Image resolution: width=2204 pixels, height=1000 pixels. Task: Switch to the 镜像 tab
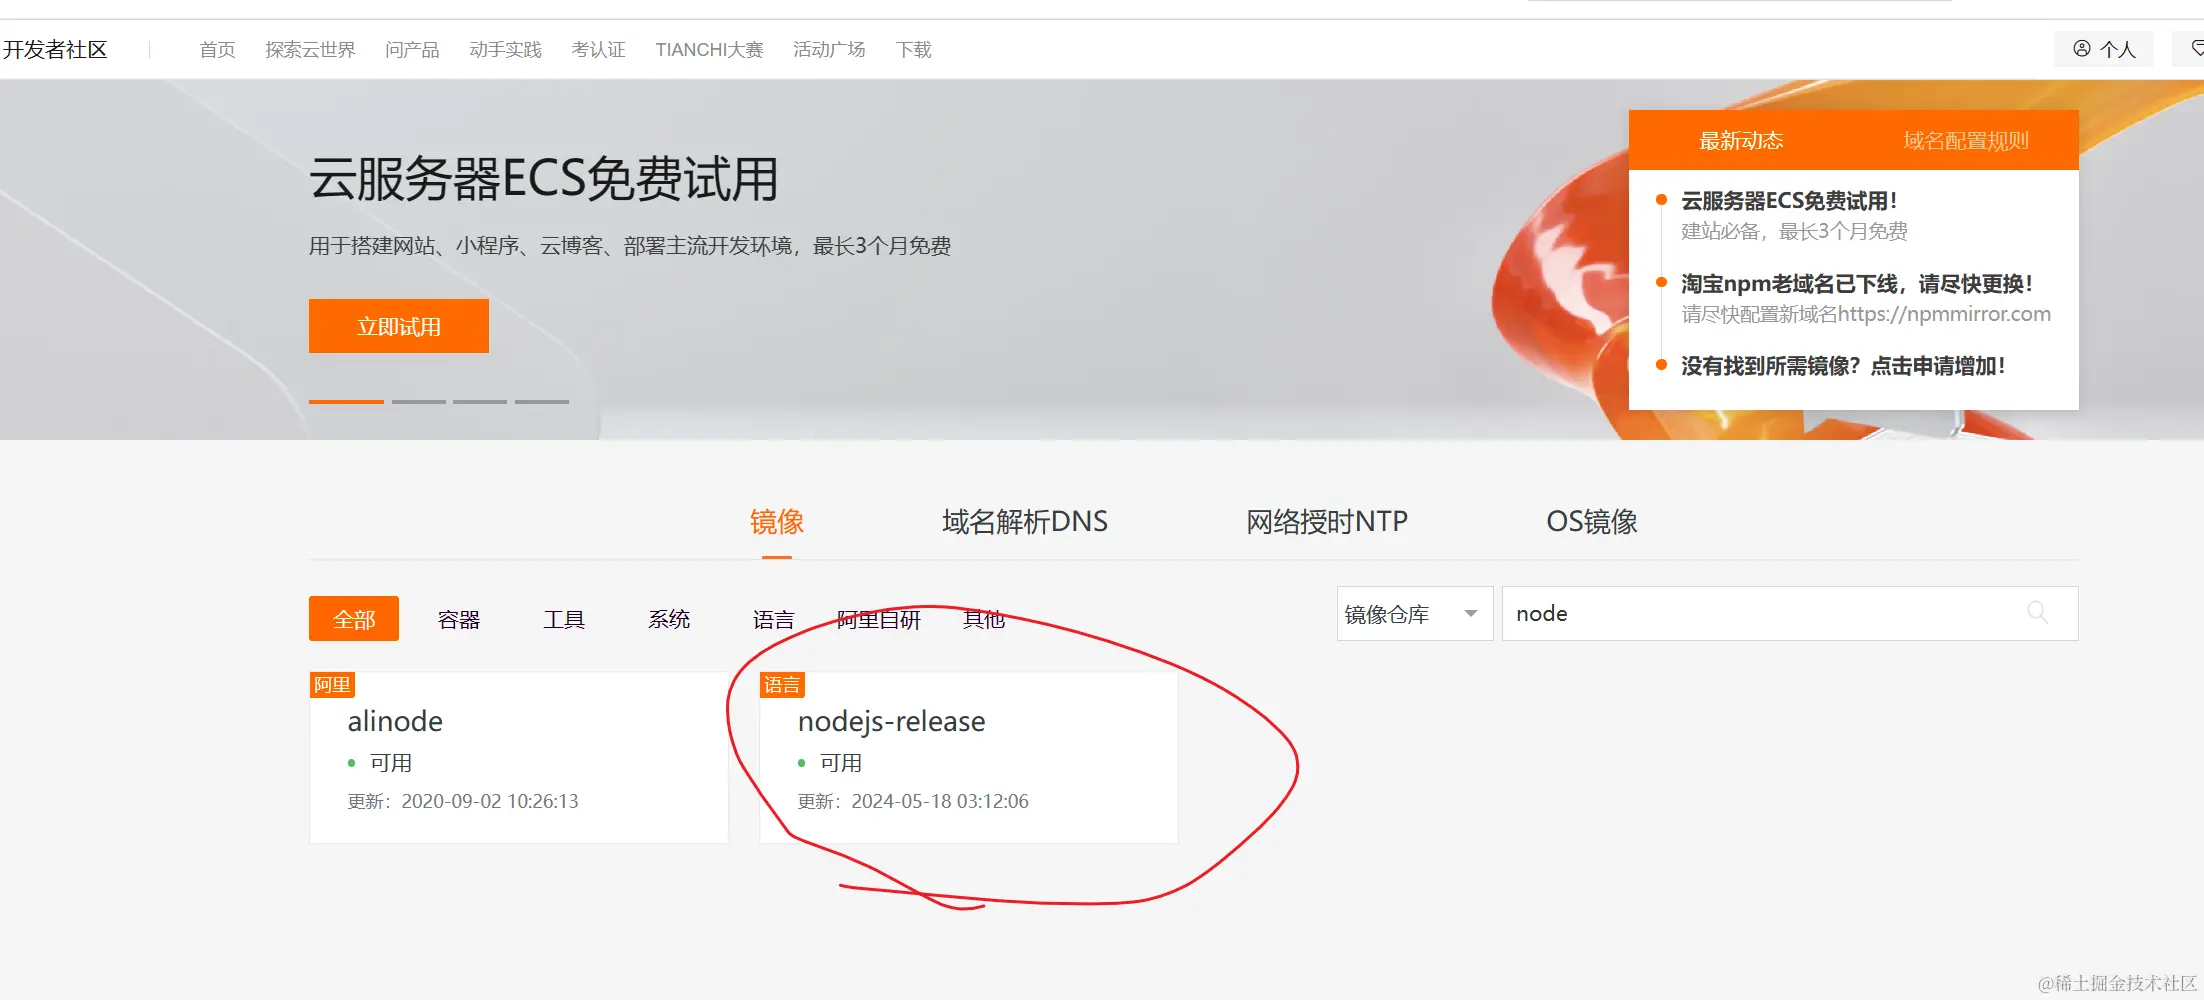[x=777, y=521]
